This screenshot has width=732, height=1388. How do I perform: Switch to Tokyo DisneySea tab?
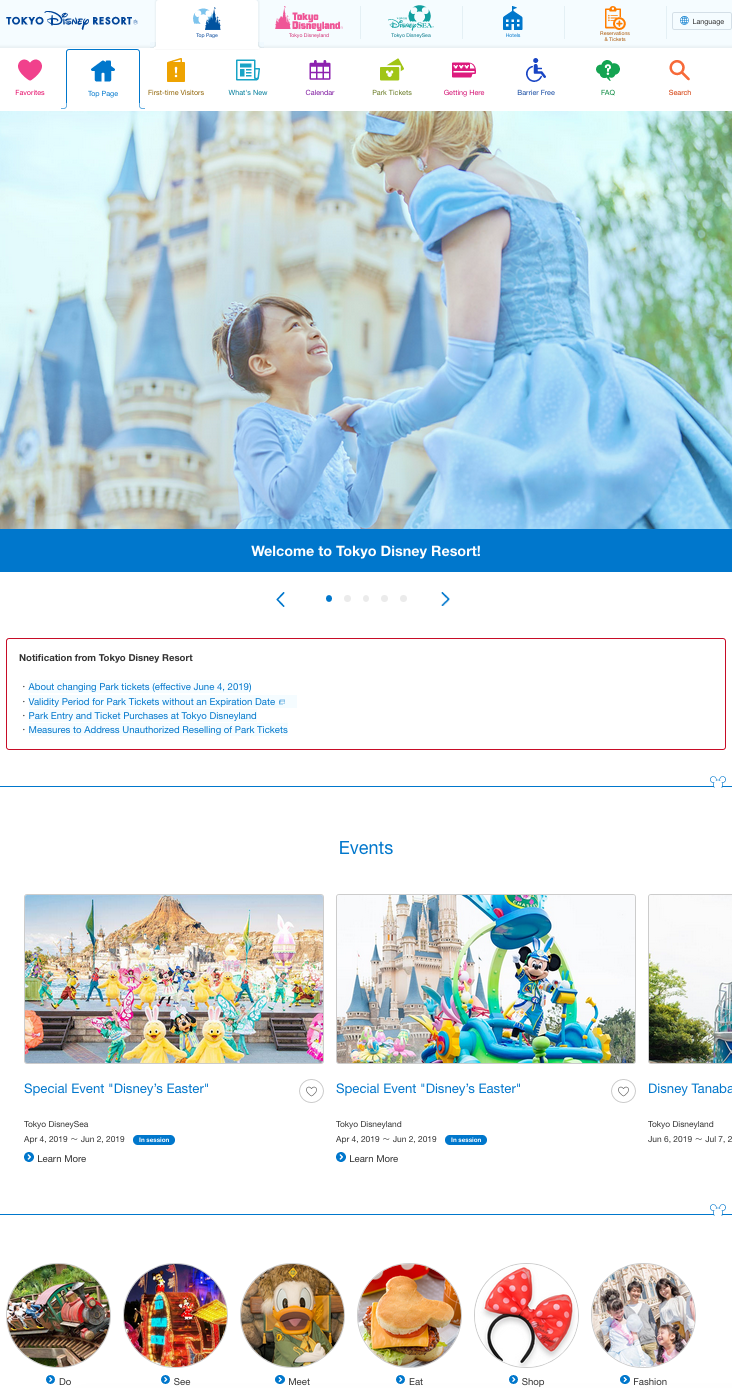tap(411, 23)
